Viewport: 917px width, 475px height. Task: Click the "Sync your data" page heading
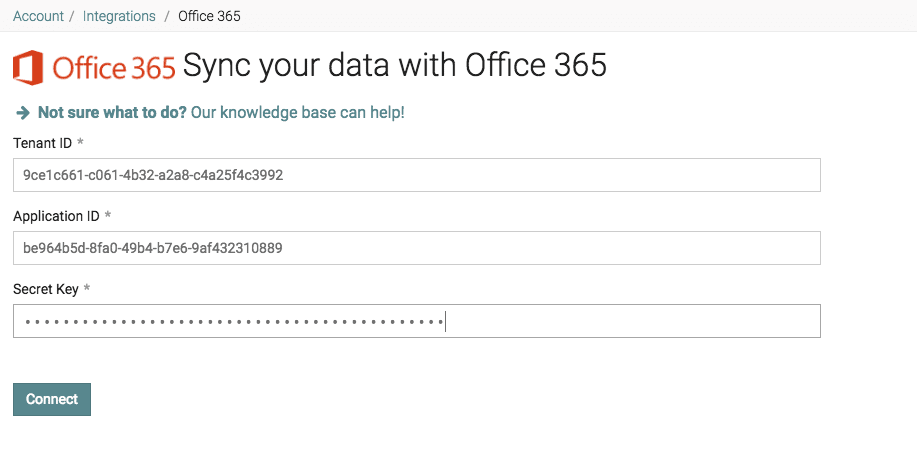[395, 66]
